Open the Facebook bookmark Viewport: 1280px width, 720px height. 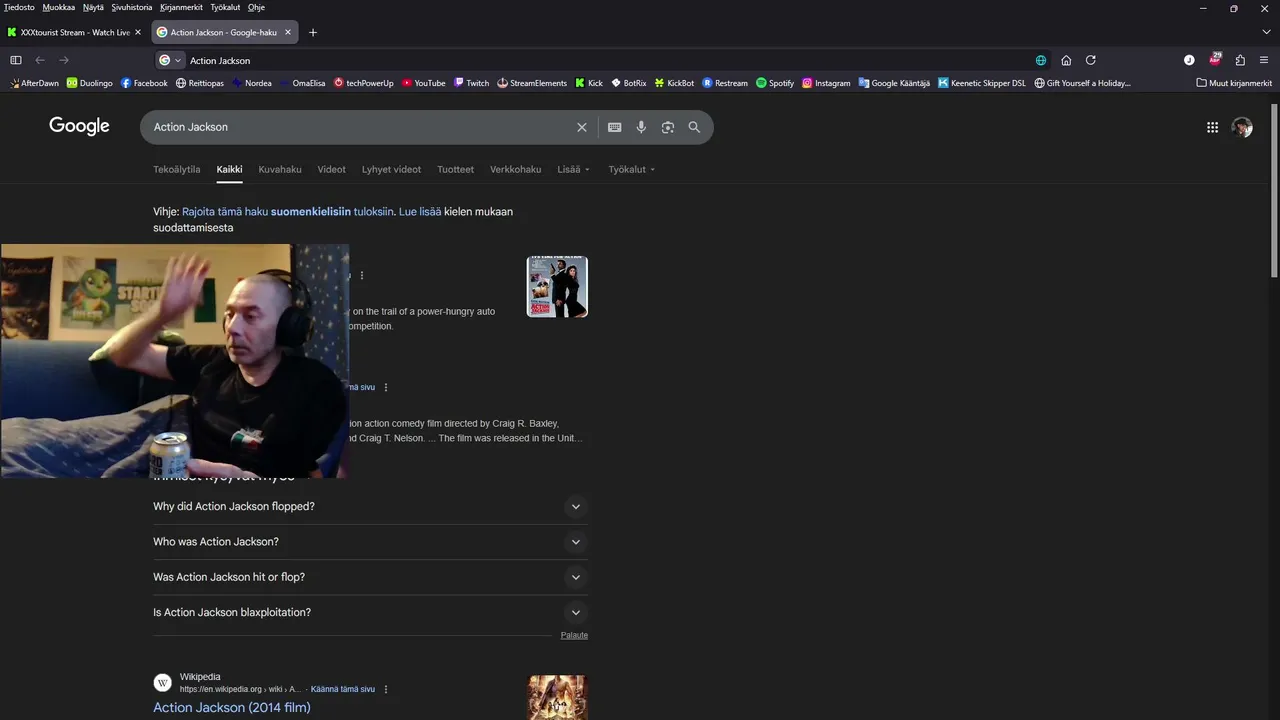[144, 83]
